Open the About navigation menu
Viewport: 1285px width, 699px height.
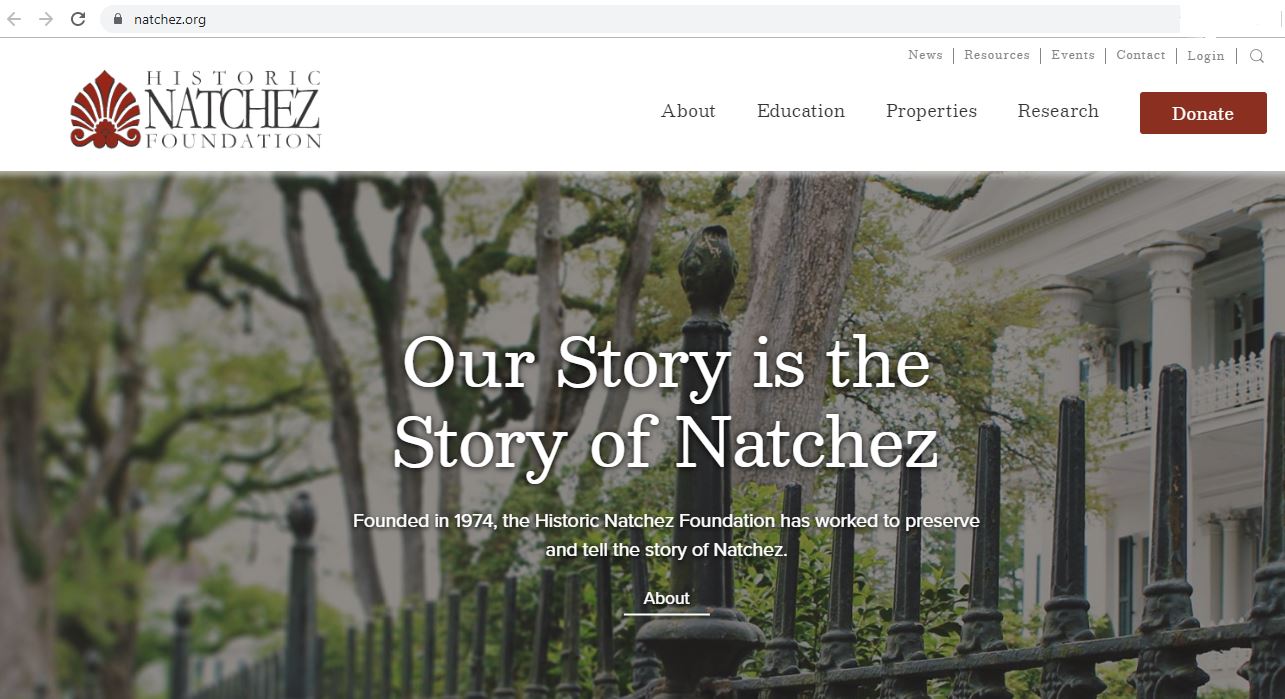click(688, 111)
